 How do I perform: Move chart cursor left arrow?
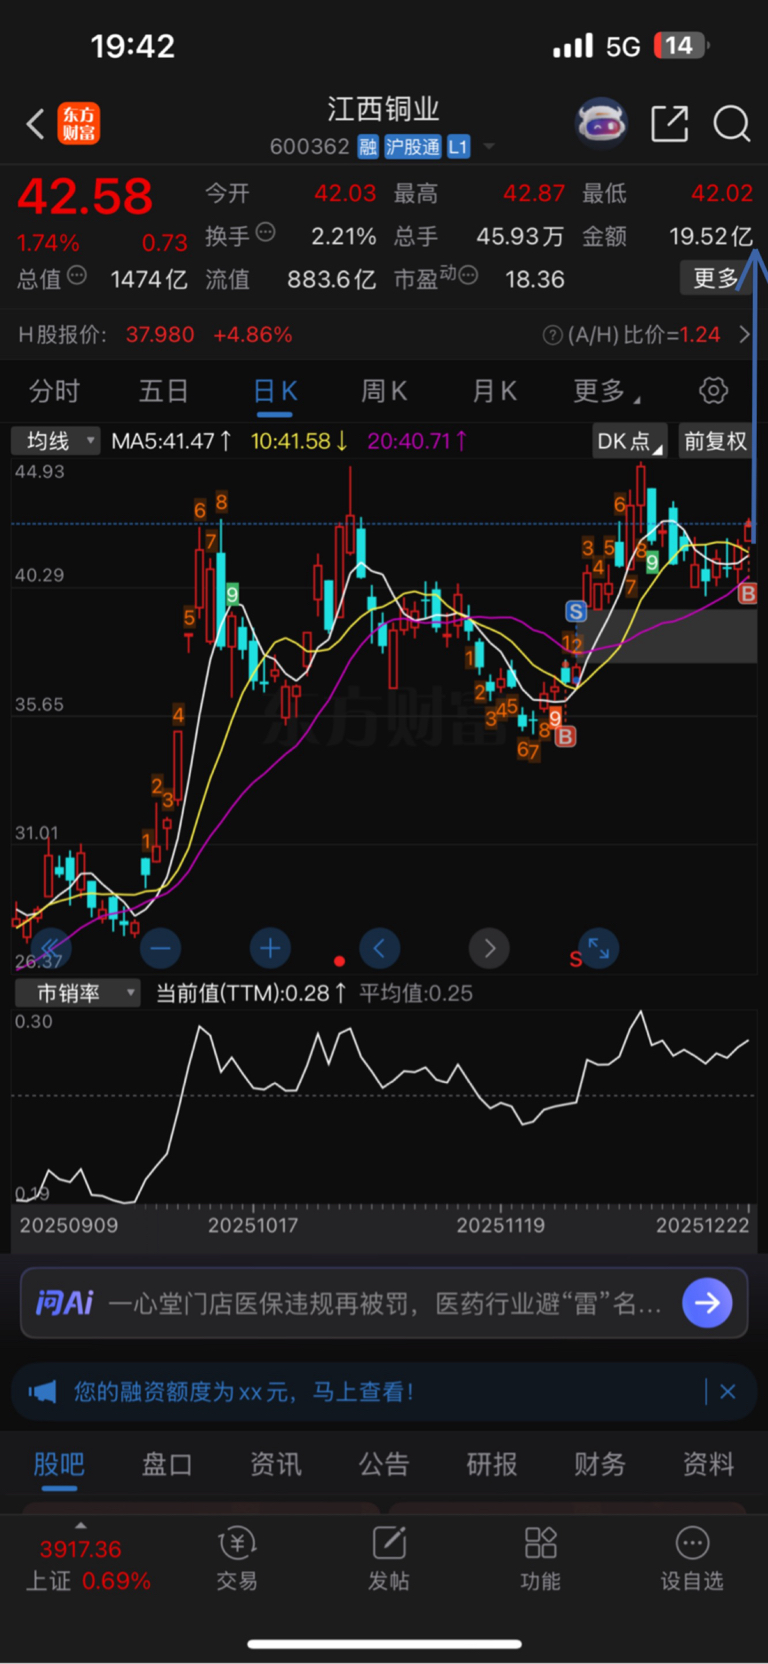click(379, 947)
